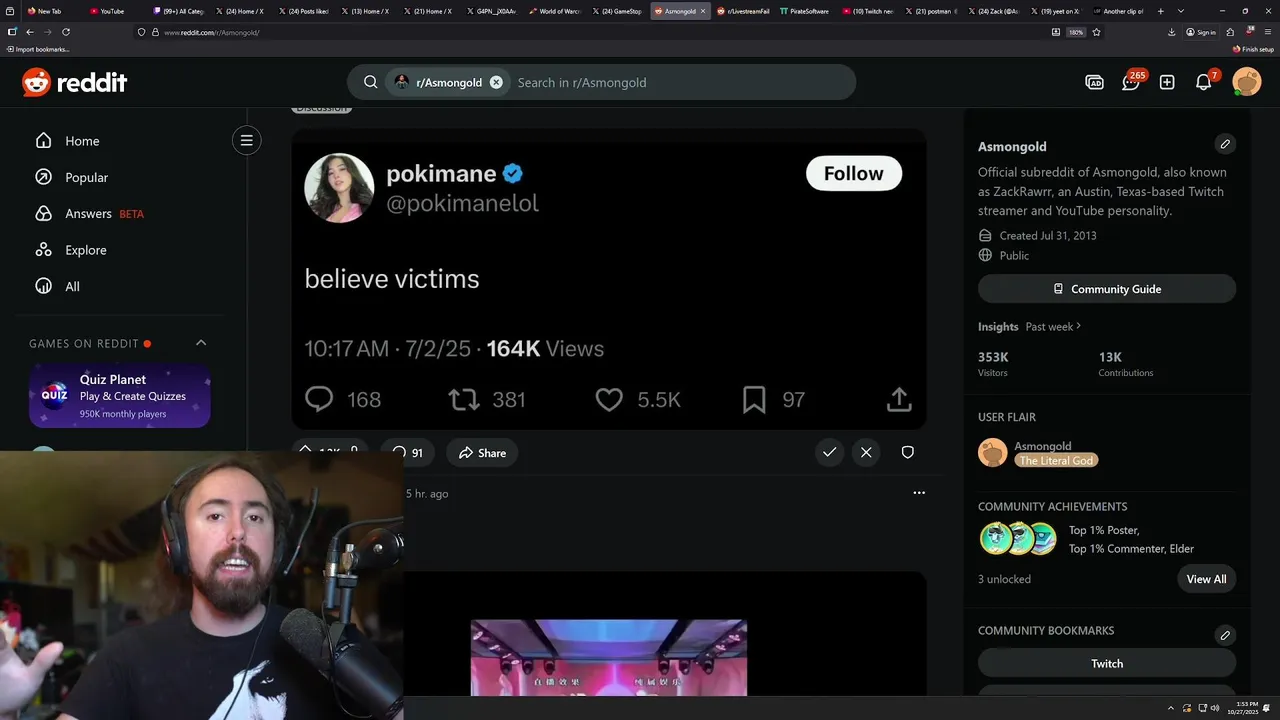Click the Share button on the post
Viewport: 1280px width, 720px height.
(x=482, y=453)
